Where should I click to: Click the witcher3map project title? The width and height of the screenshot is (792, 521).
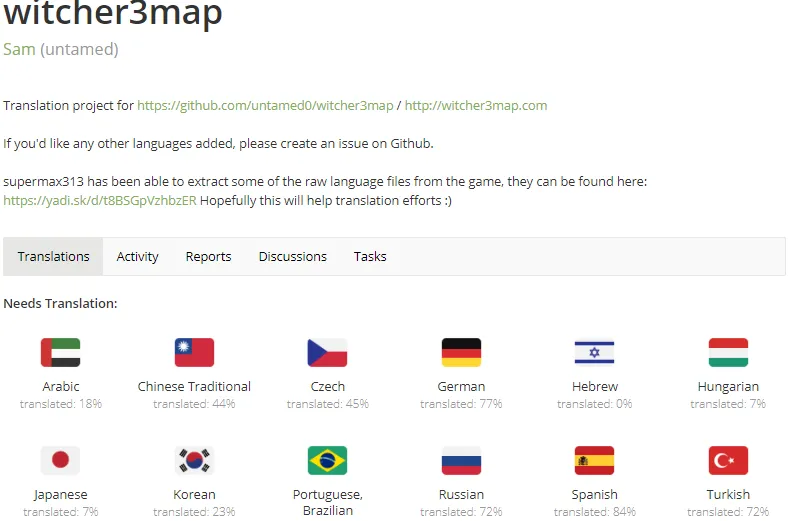113,12
